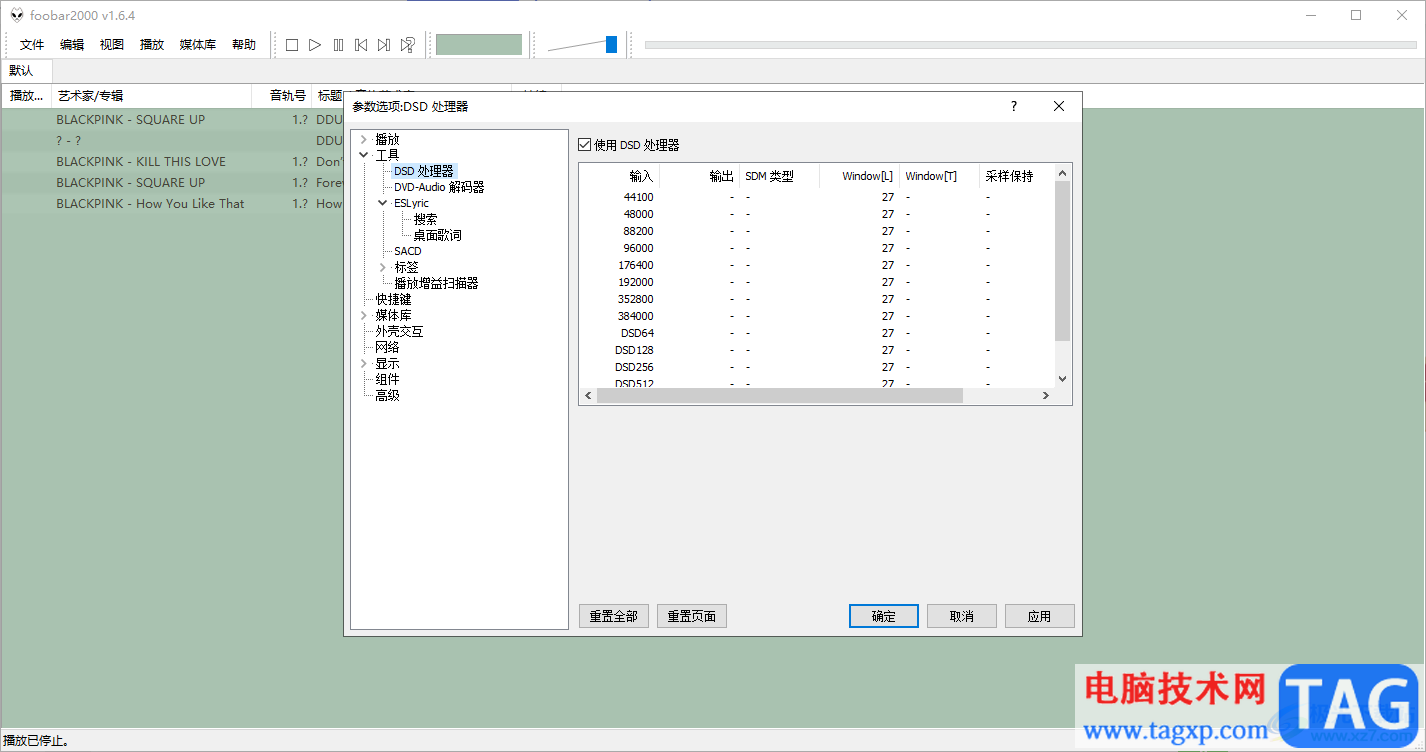Select the 44100 input row
Viewport: 1426px width, 752px height.
(817, 197)
